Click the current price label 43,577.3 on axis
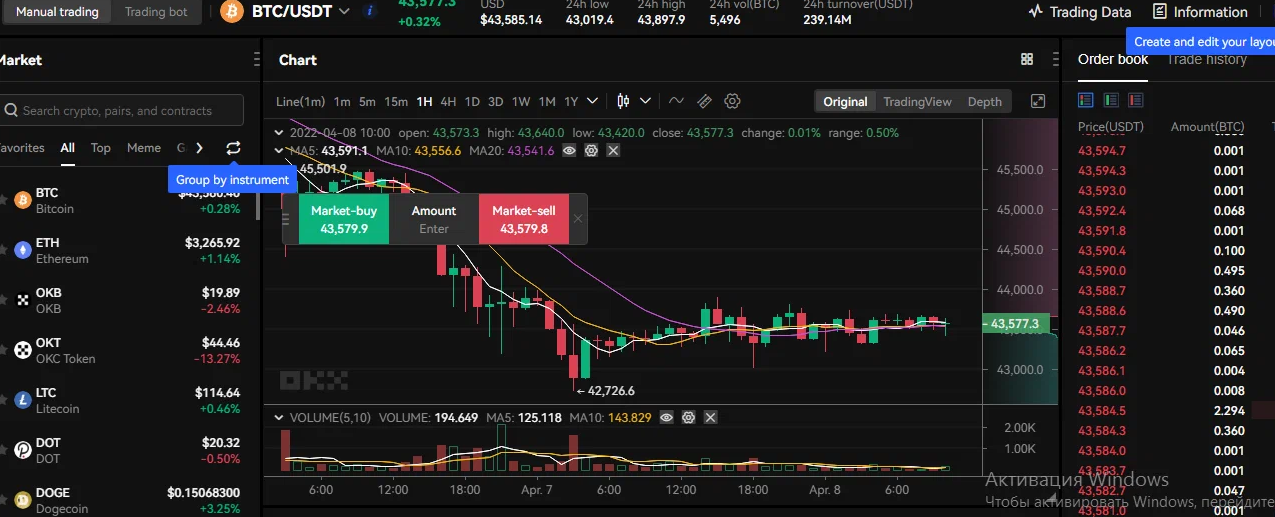The width and height of the screenshot is (1275, 517). pos(1016,324)
